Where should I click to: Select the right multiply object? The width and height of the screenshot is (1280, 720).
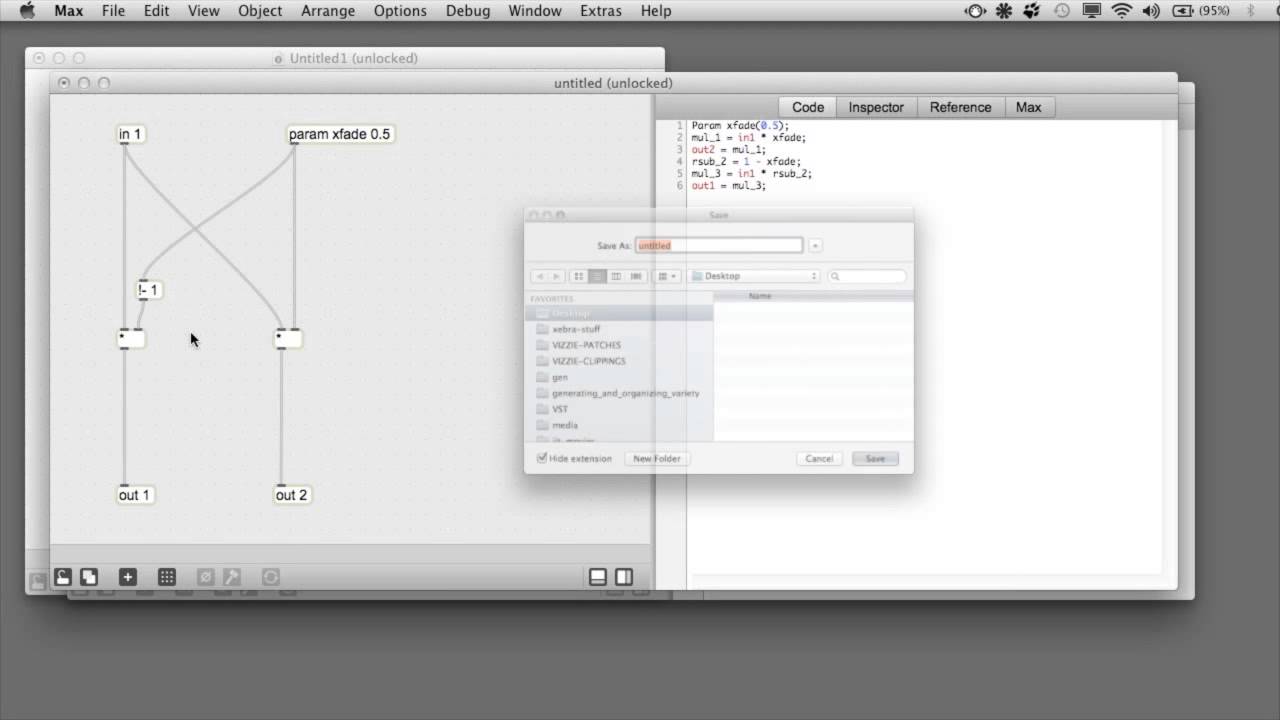[288, 339]
